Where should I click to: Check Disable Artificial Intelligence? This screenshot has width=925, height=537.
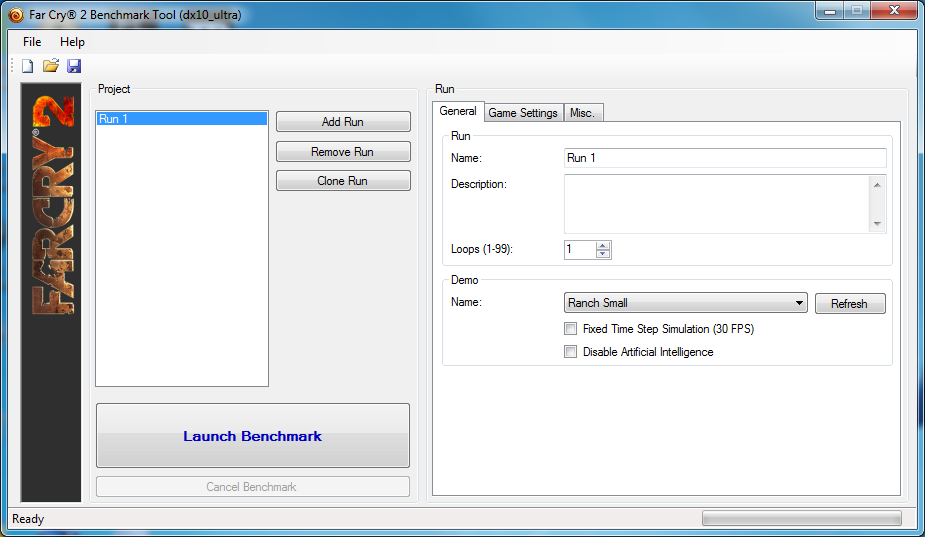[x=570, y=352]
